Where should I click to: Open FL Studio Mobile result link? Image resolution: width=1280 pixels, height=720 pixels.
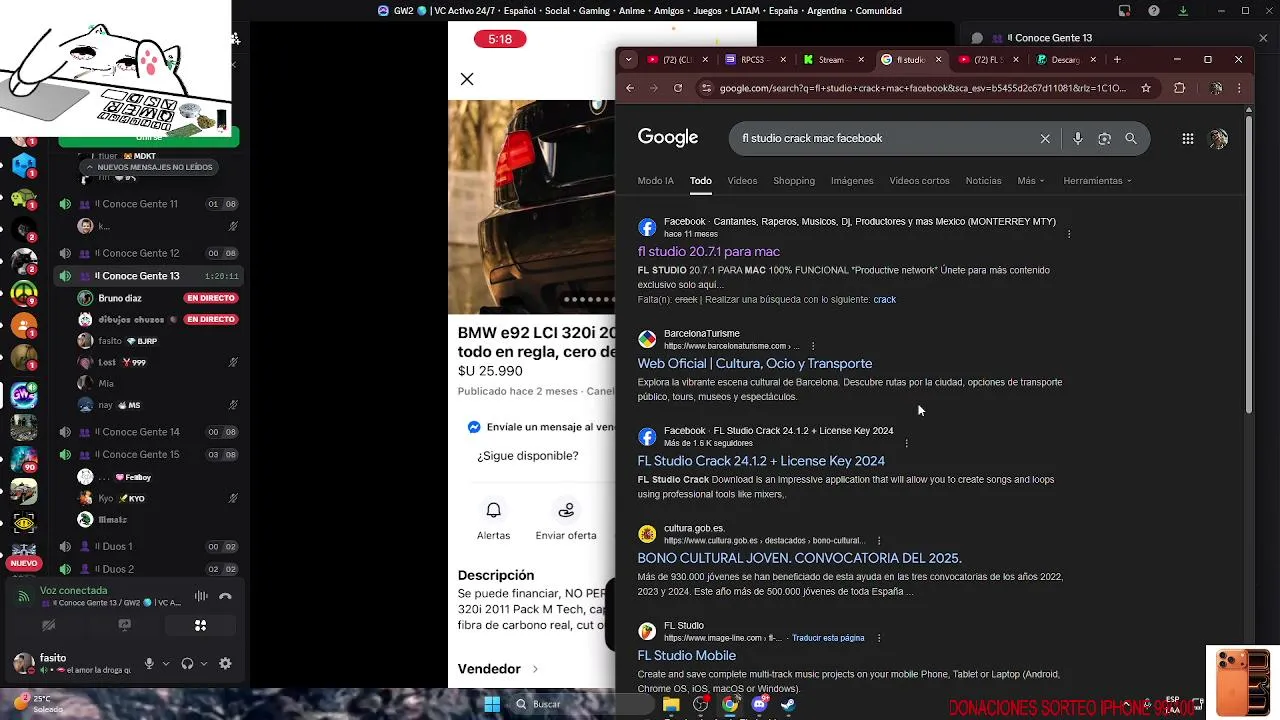687,656
